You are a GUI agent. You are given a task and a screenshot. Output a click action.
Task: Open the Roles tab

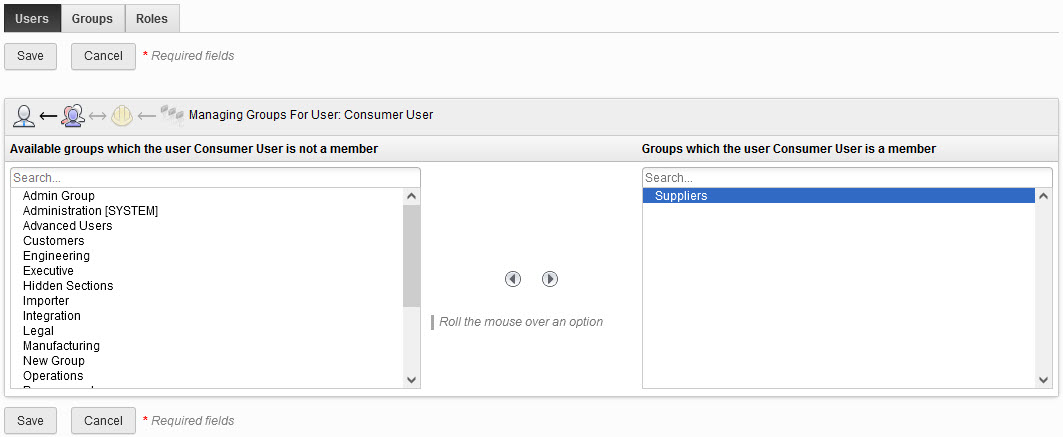(x=152, y=18)
